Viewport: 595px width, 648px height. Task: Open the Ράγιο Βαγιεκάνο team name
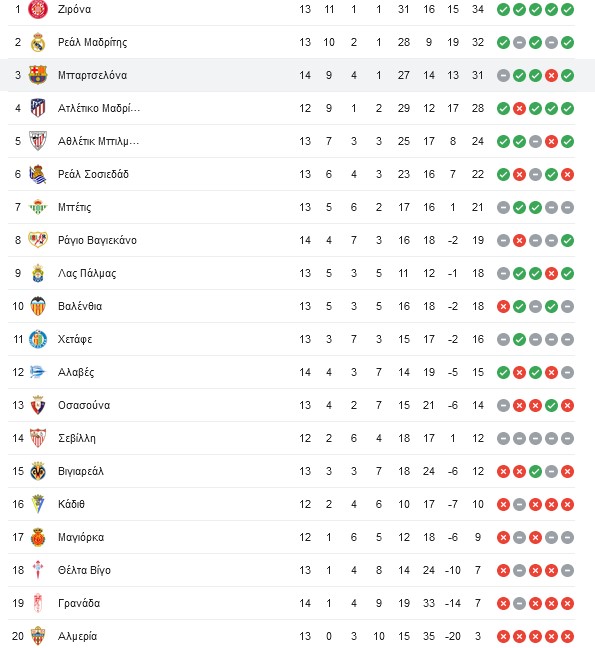(x=97, y=240)
